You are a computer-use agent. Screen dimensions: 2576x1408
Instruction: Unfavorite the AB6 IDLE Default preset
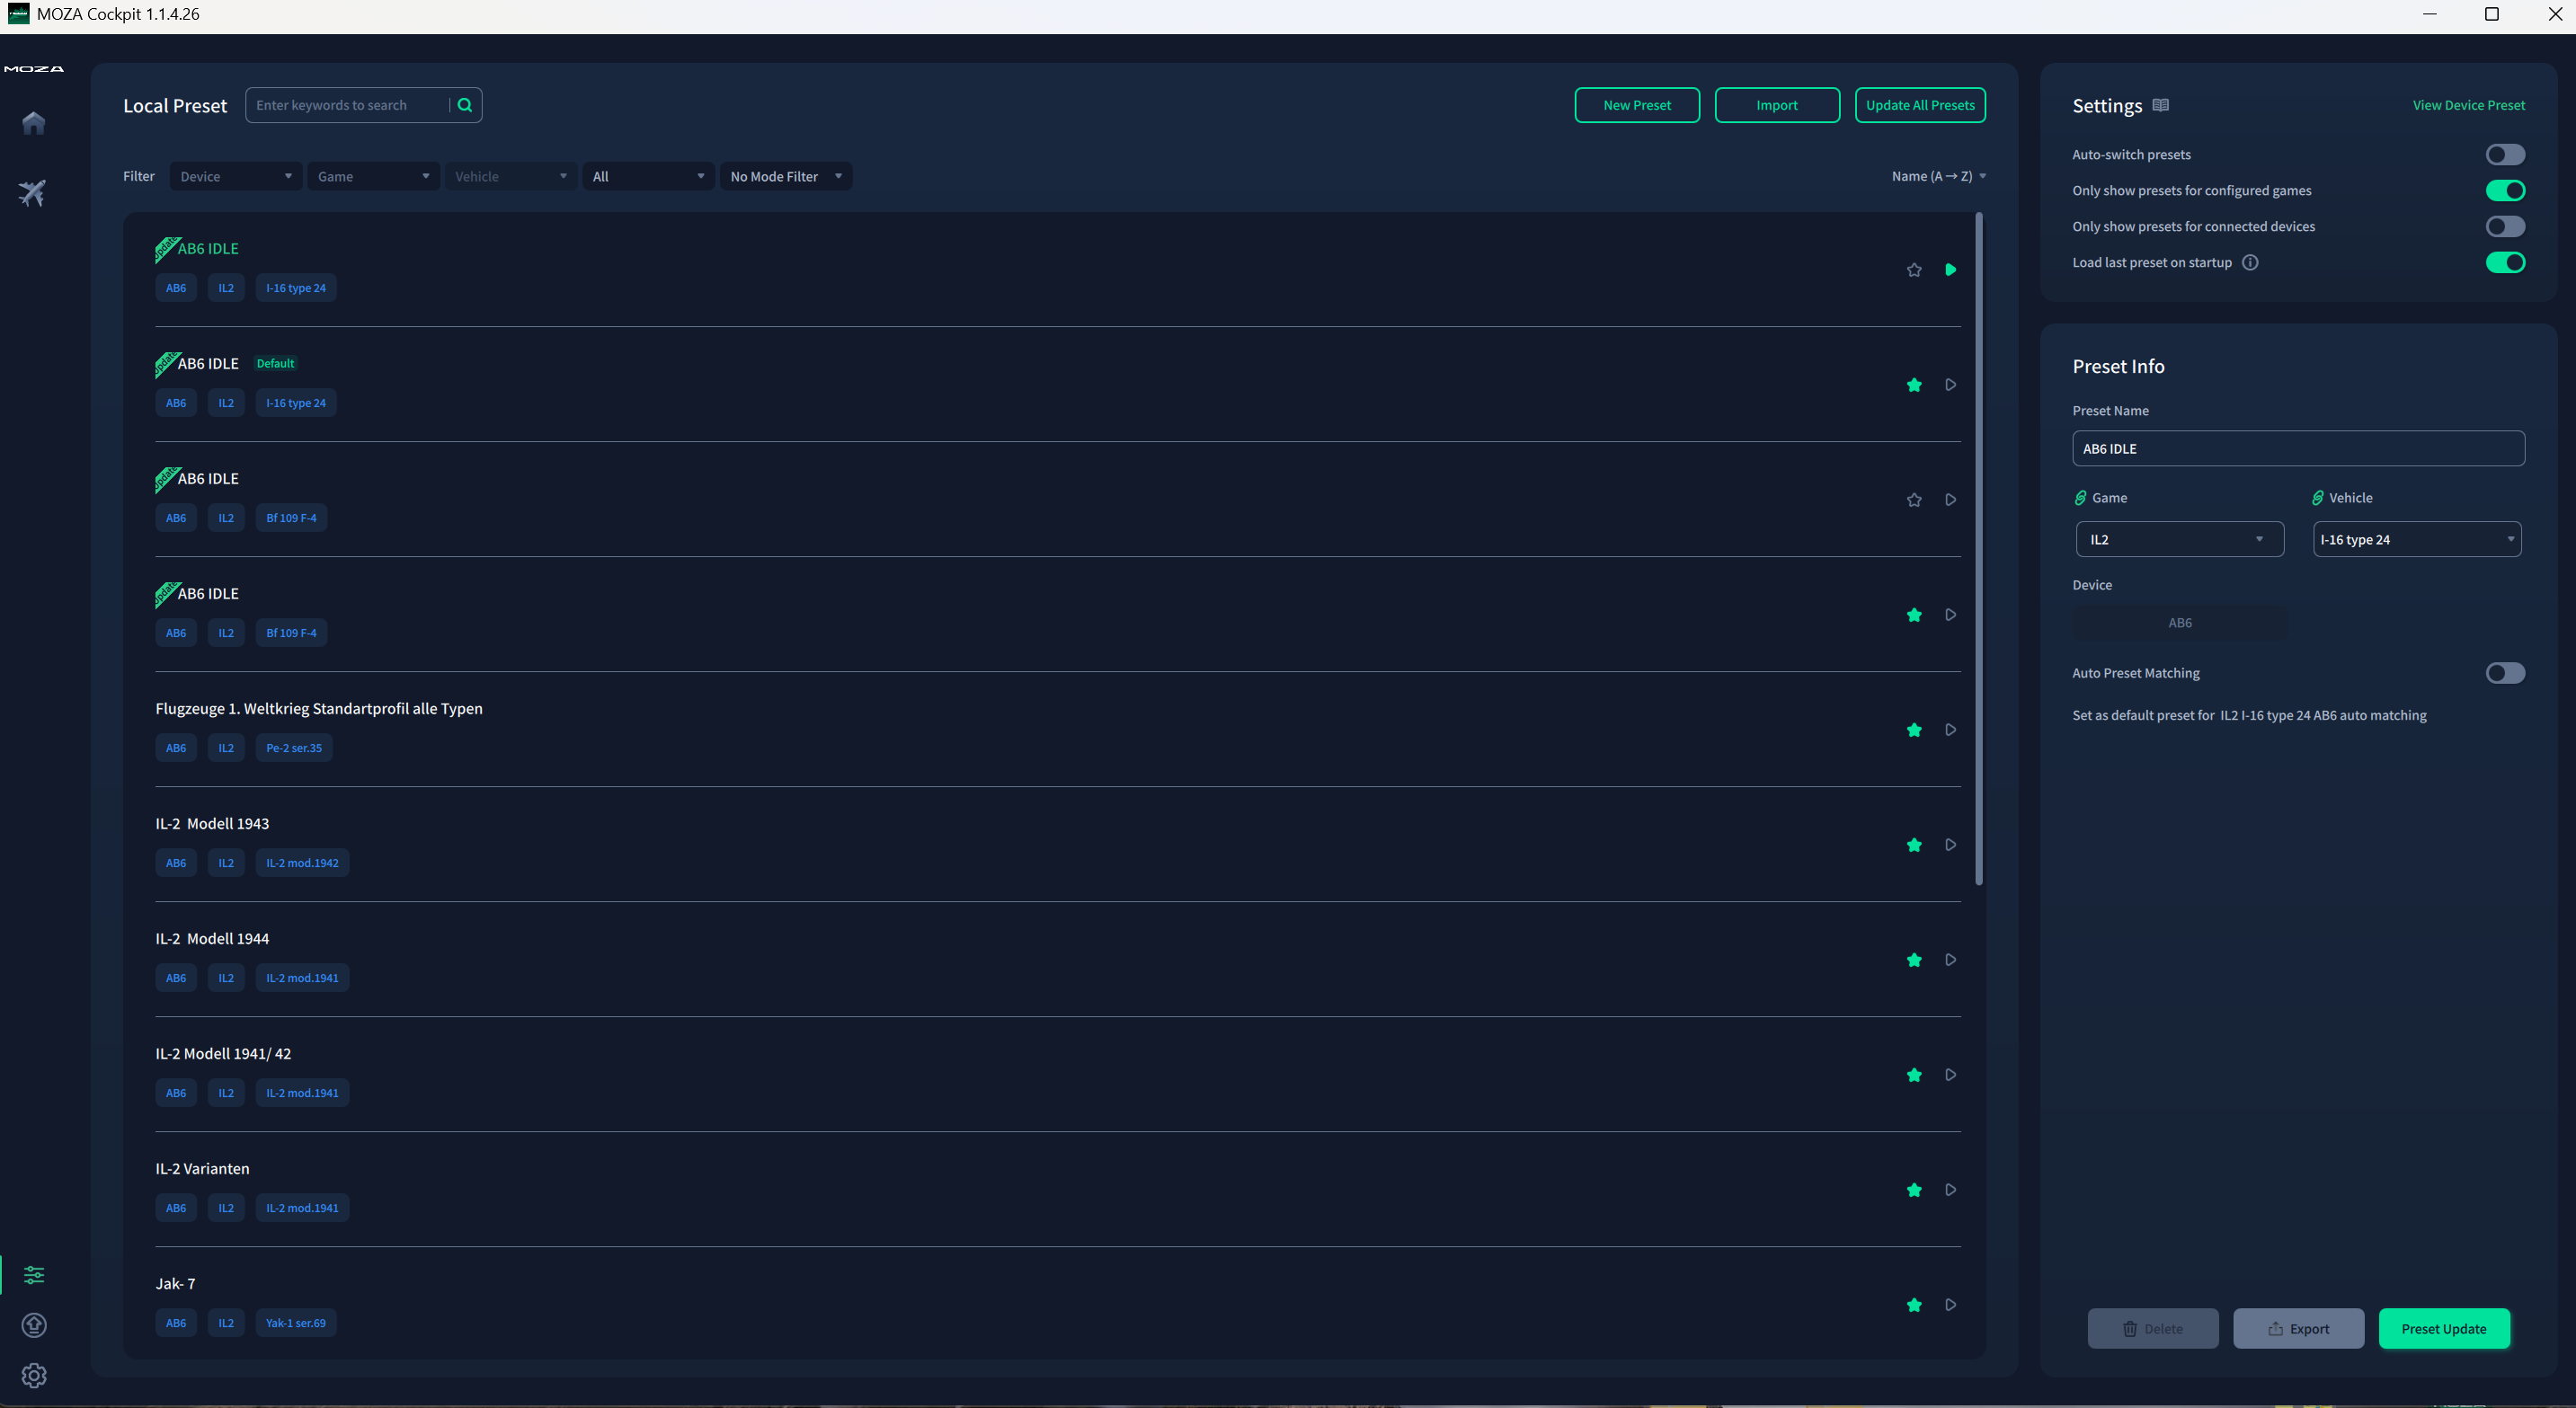(x=1914, y=385)
